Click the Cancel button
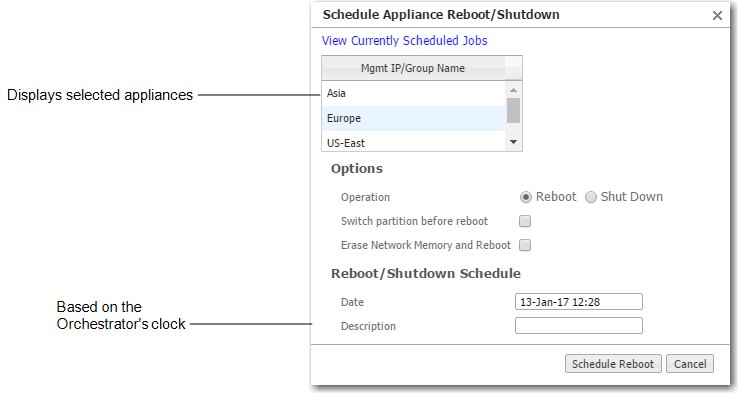 click(690, 364)
